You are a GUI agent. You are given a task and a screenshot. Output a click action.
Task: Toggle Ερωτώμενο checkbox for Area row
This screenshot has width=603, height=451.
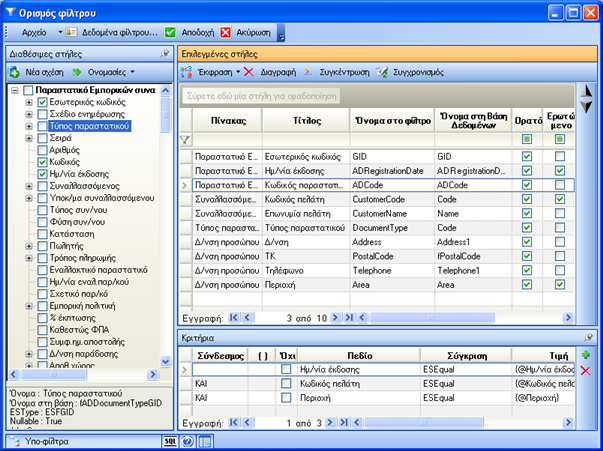pyautogui.click(x=560, y=285)
